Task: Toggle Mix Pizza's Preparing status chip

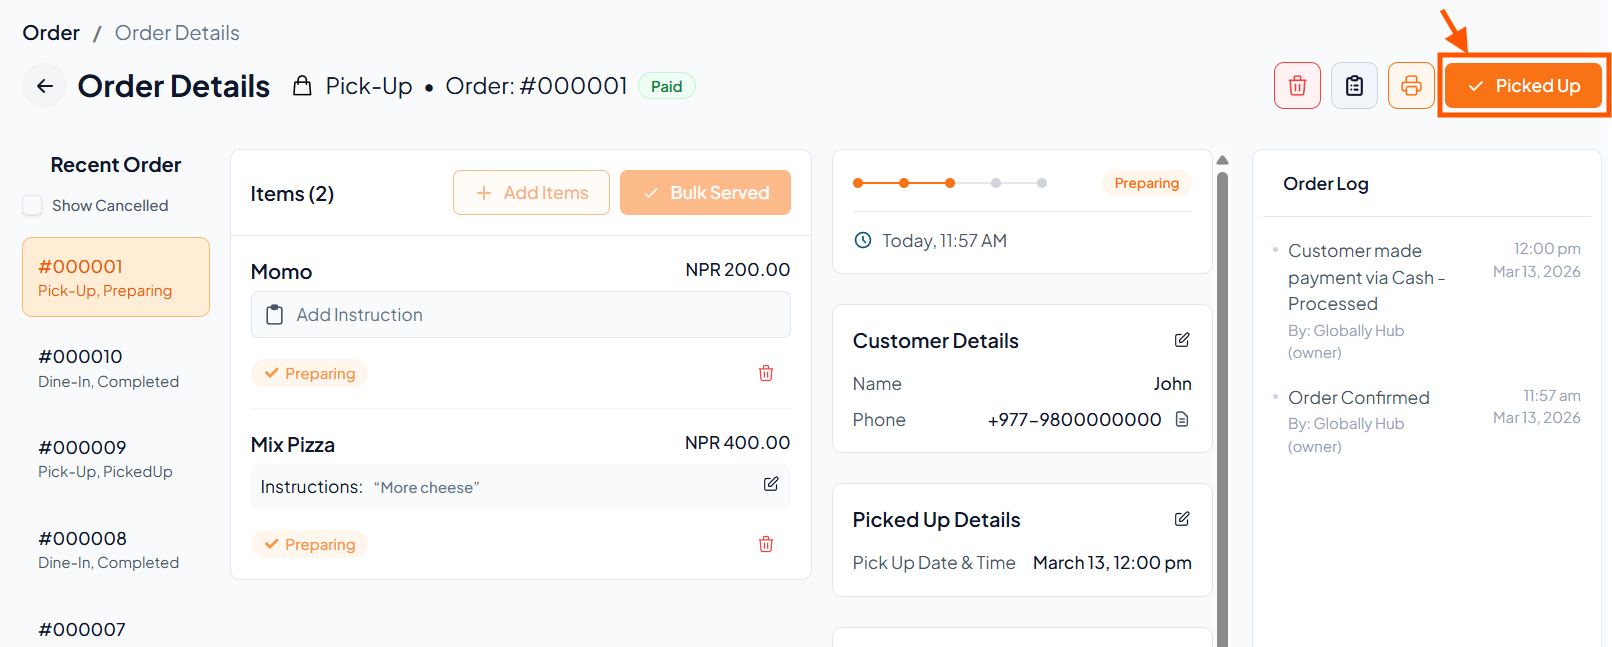Action: 310,544
